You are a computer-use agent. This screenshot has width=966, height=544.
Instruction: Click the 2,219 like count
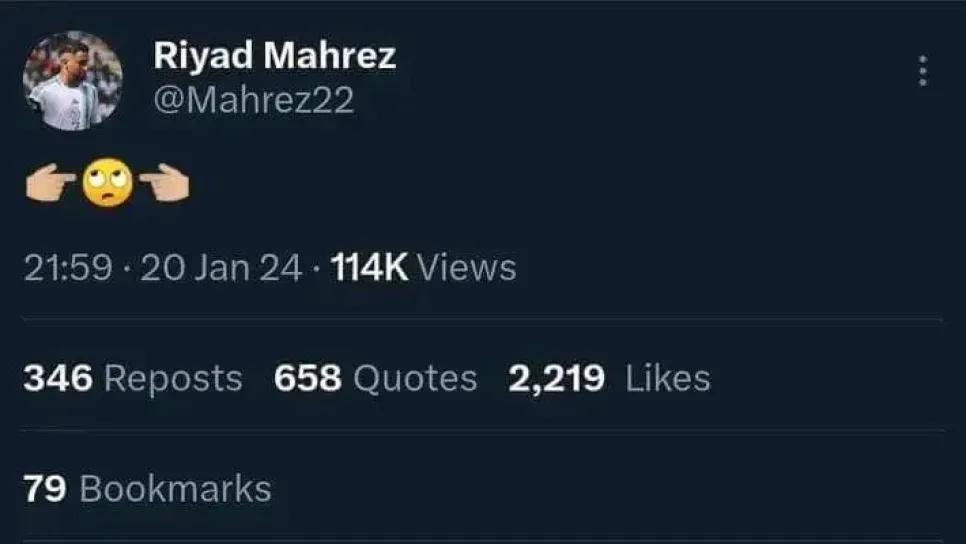[556, 378]
